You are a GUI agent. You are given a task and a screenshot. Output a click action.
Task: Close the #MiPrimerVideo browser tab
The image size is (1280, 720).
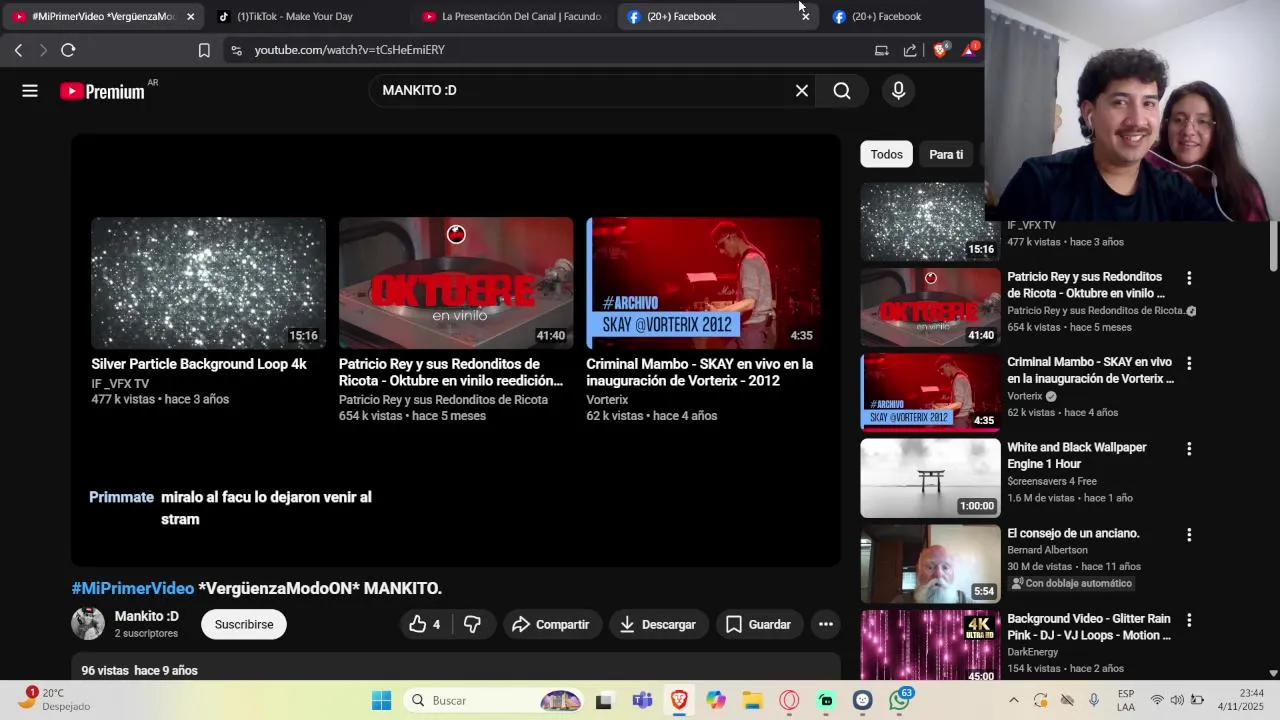[190, 16]
